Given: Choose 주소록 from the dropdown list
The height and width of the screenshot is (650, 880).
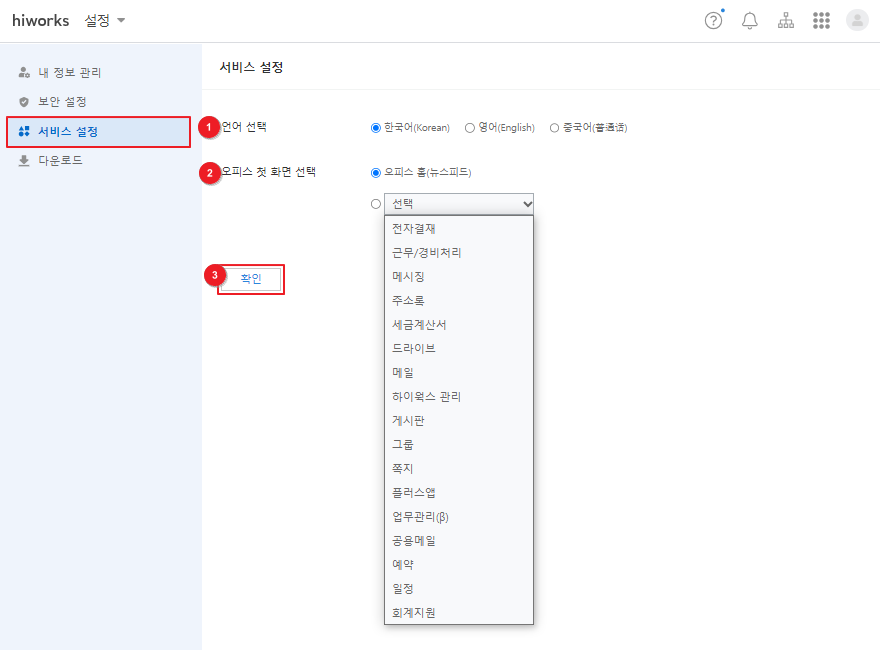Looking at the screenshot, I should [x=459, y=301].
